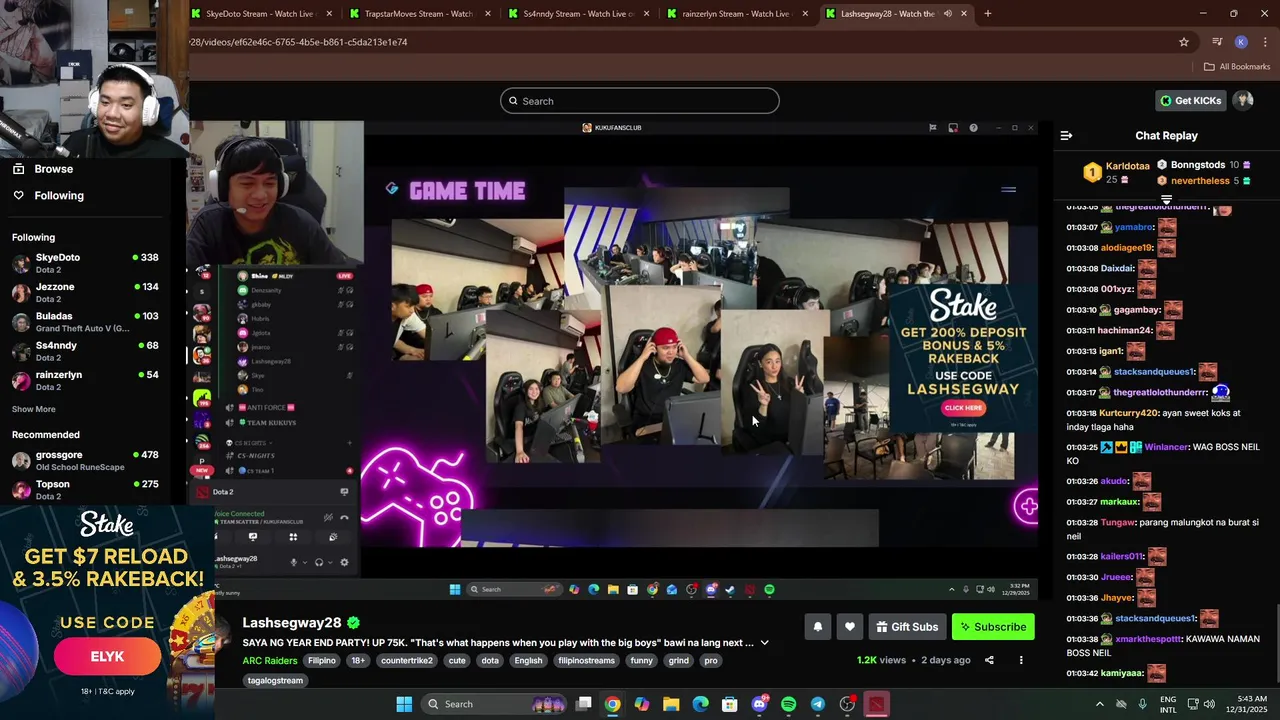
Task: Click the Kick search input field
Action: click(x=640, y=101)
